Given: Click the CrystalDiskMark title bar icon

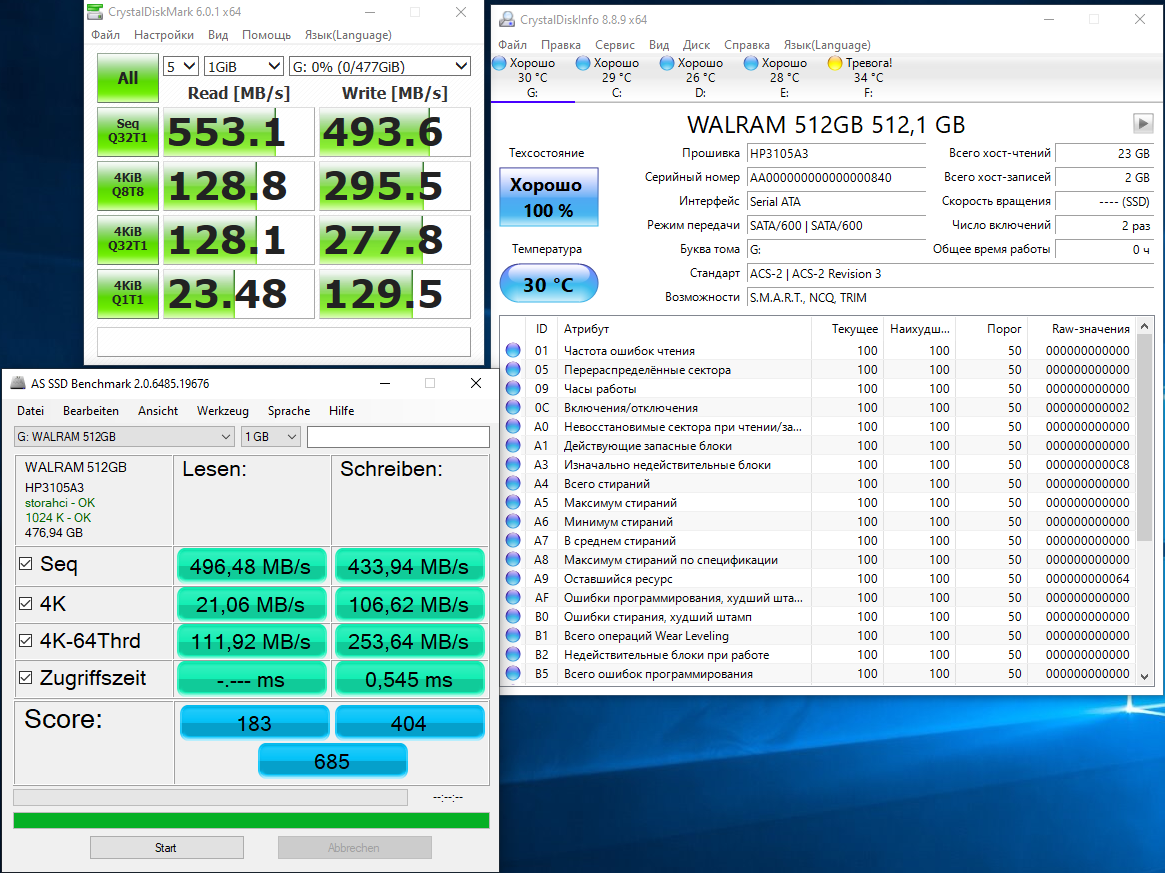Looking at the screenshot, I should pyautogui.click(x=95, y=12).
